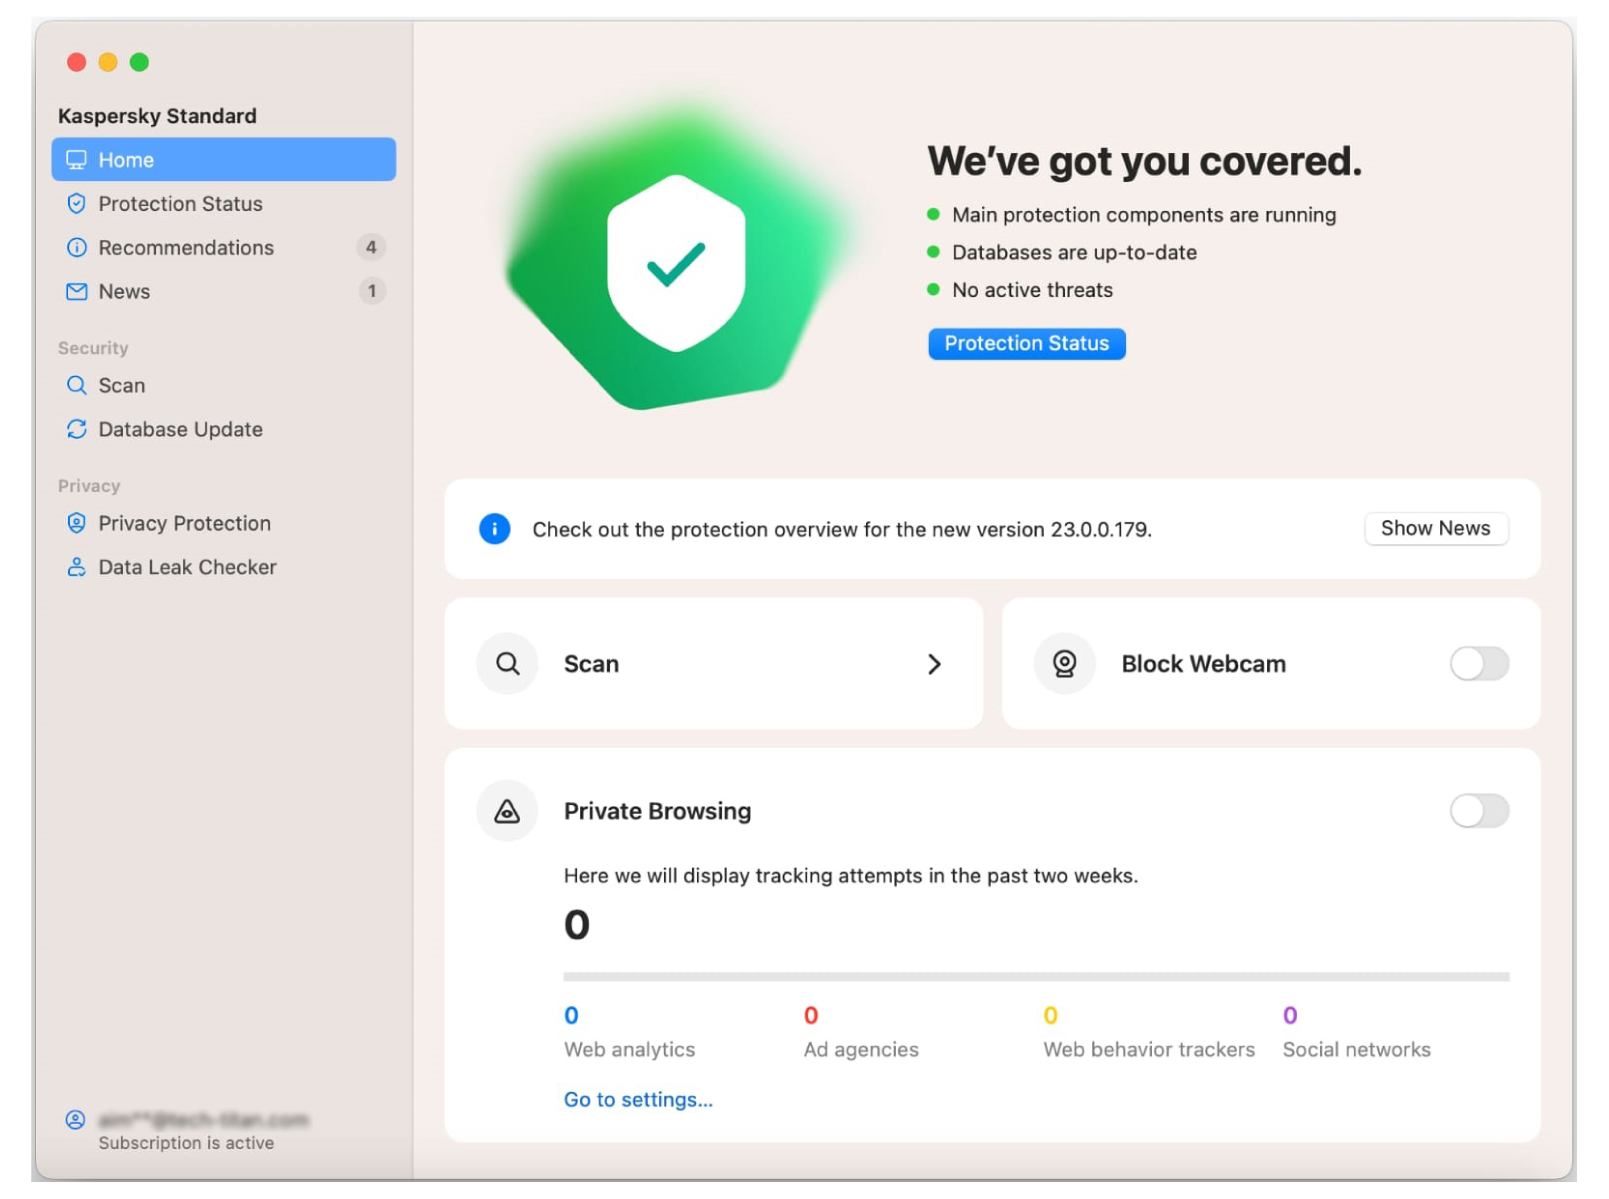Select Home in the sidebar
This screenshot has width=1609, height=1199.
(224, 160)
